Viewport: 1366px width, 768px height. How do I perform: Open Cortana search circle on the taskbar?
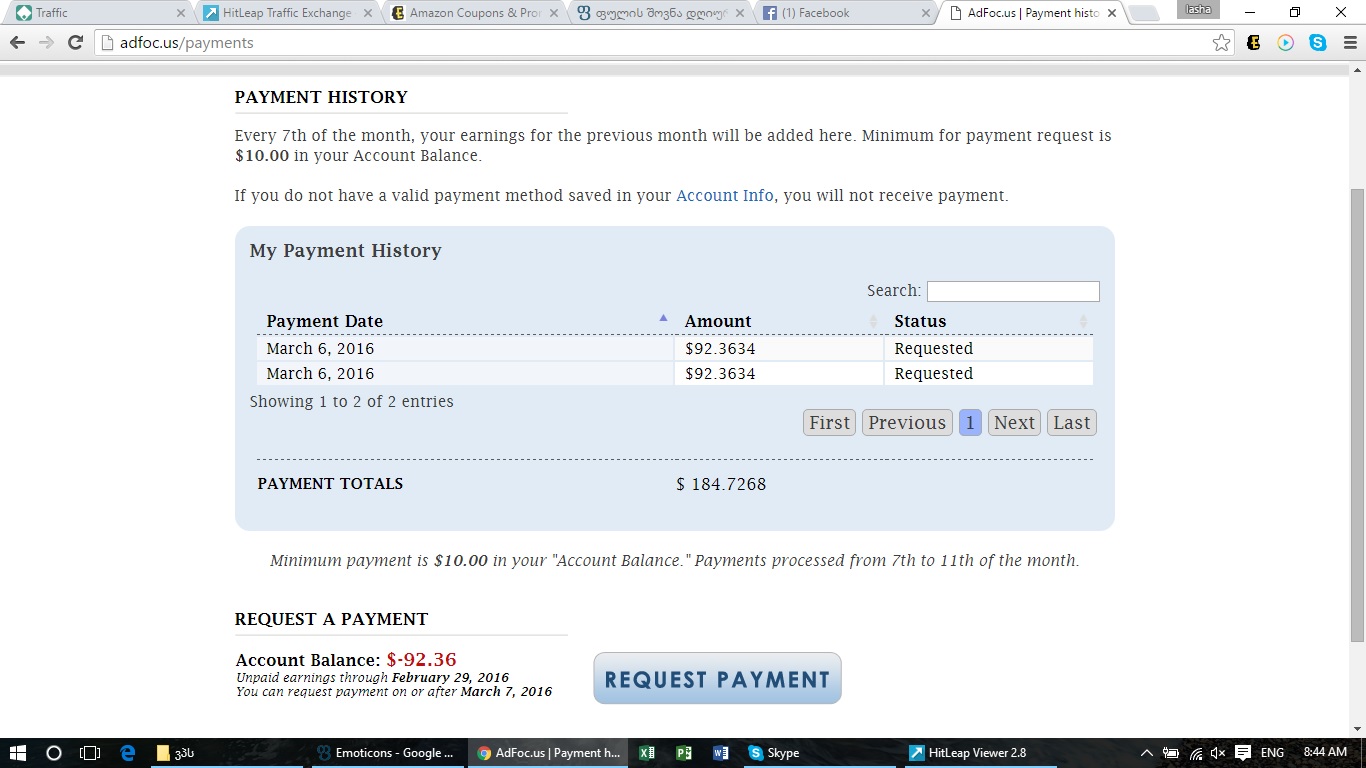(x=54, y=753)
